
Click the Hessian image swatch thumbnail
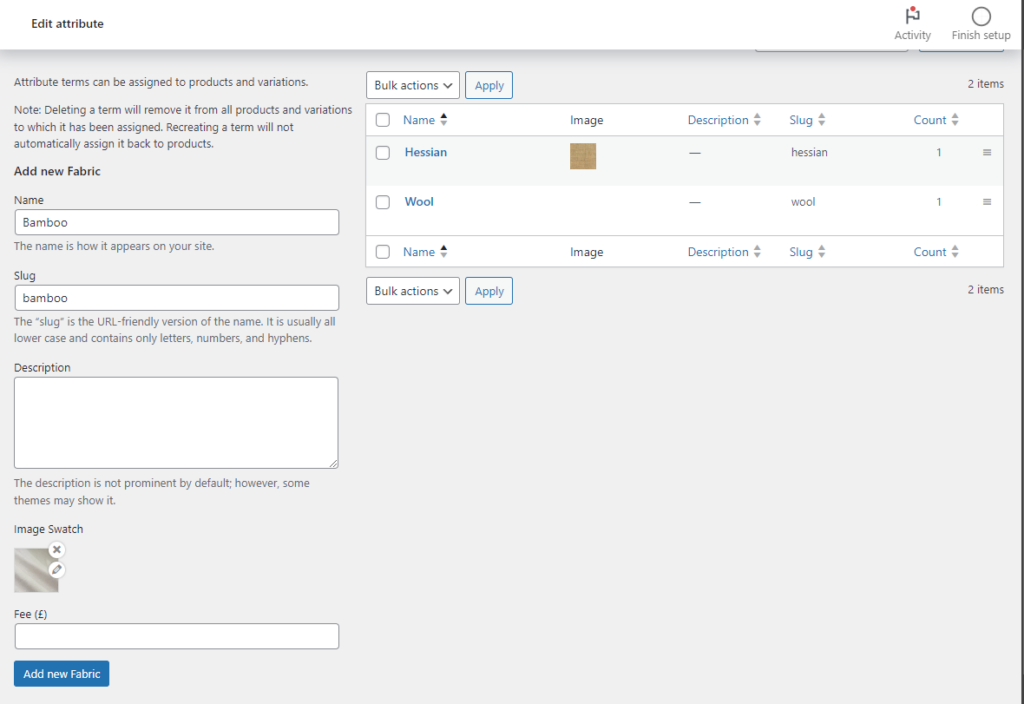[x=583, y=156]
